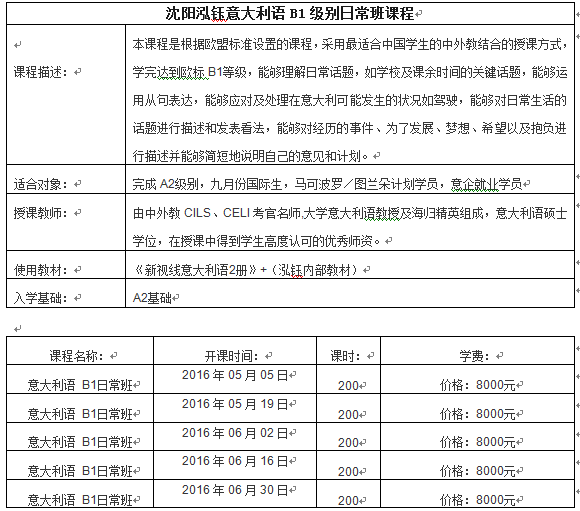The width and height of the screenshot is (580, 511).
Task: Click 意大利语 B1日常班 in the 06 月 16 日 row
Action: (x=80, y=471)
